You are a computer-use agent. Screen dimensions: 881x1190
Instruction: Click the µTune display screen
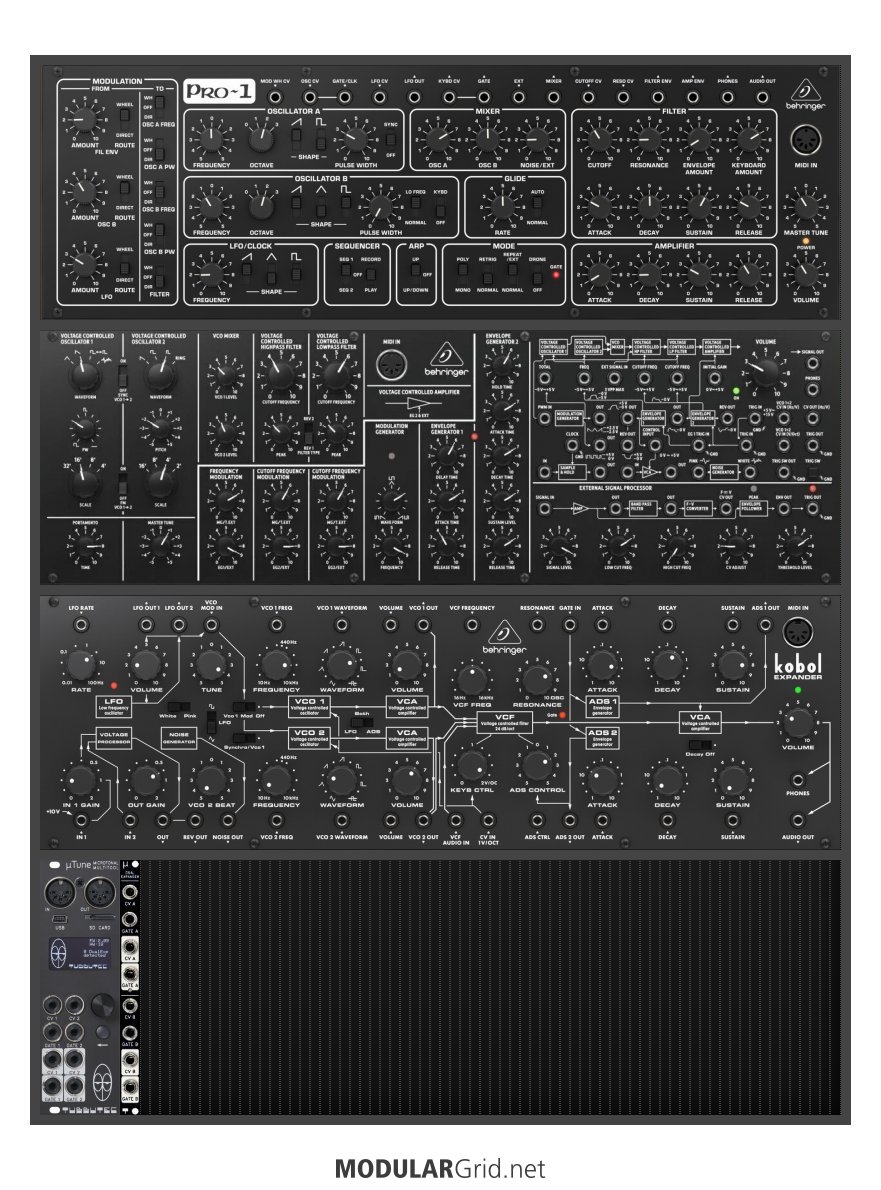(x=80, y=953)
